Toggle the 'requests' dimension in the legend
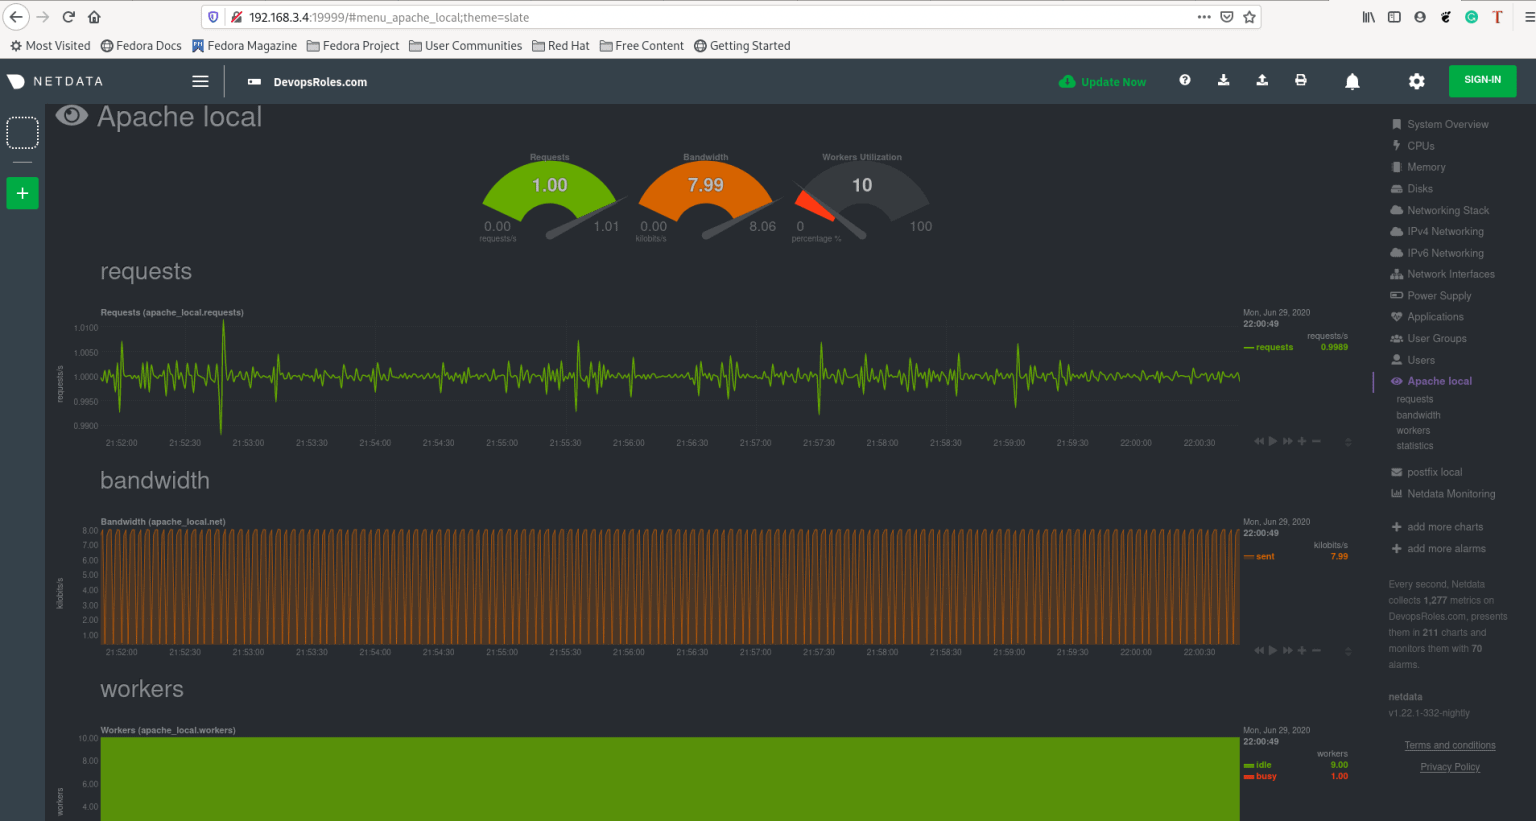The width and height of the screenshot is (1536, 821). (1274, 348)
